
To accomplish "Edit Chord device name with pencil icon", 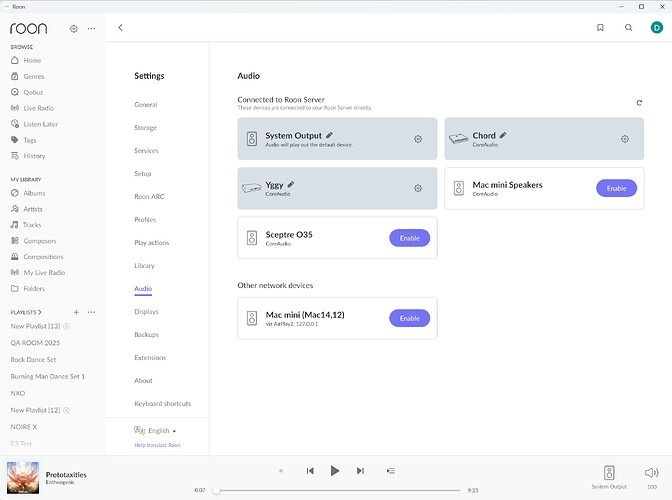I will coord(503,135).
